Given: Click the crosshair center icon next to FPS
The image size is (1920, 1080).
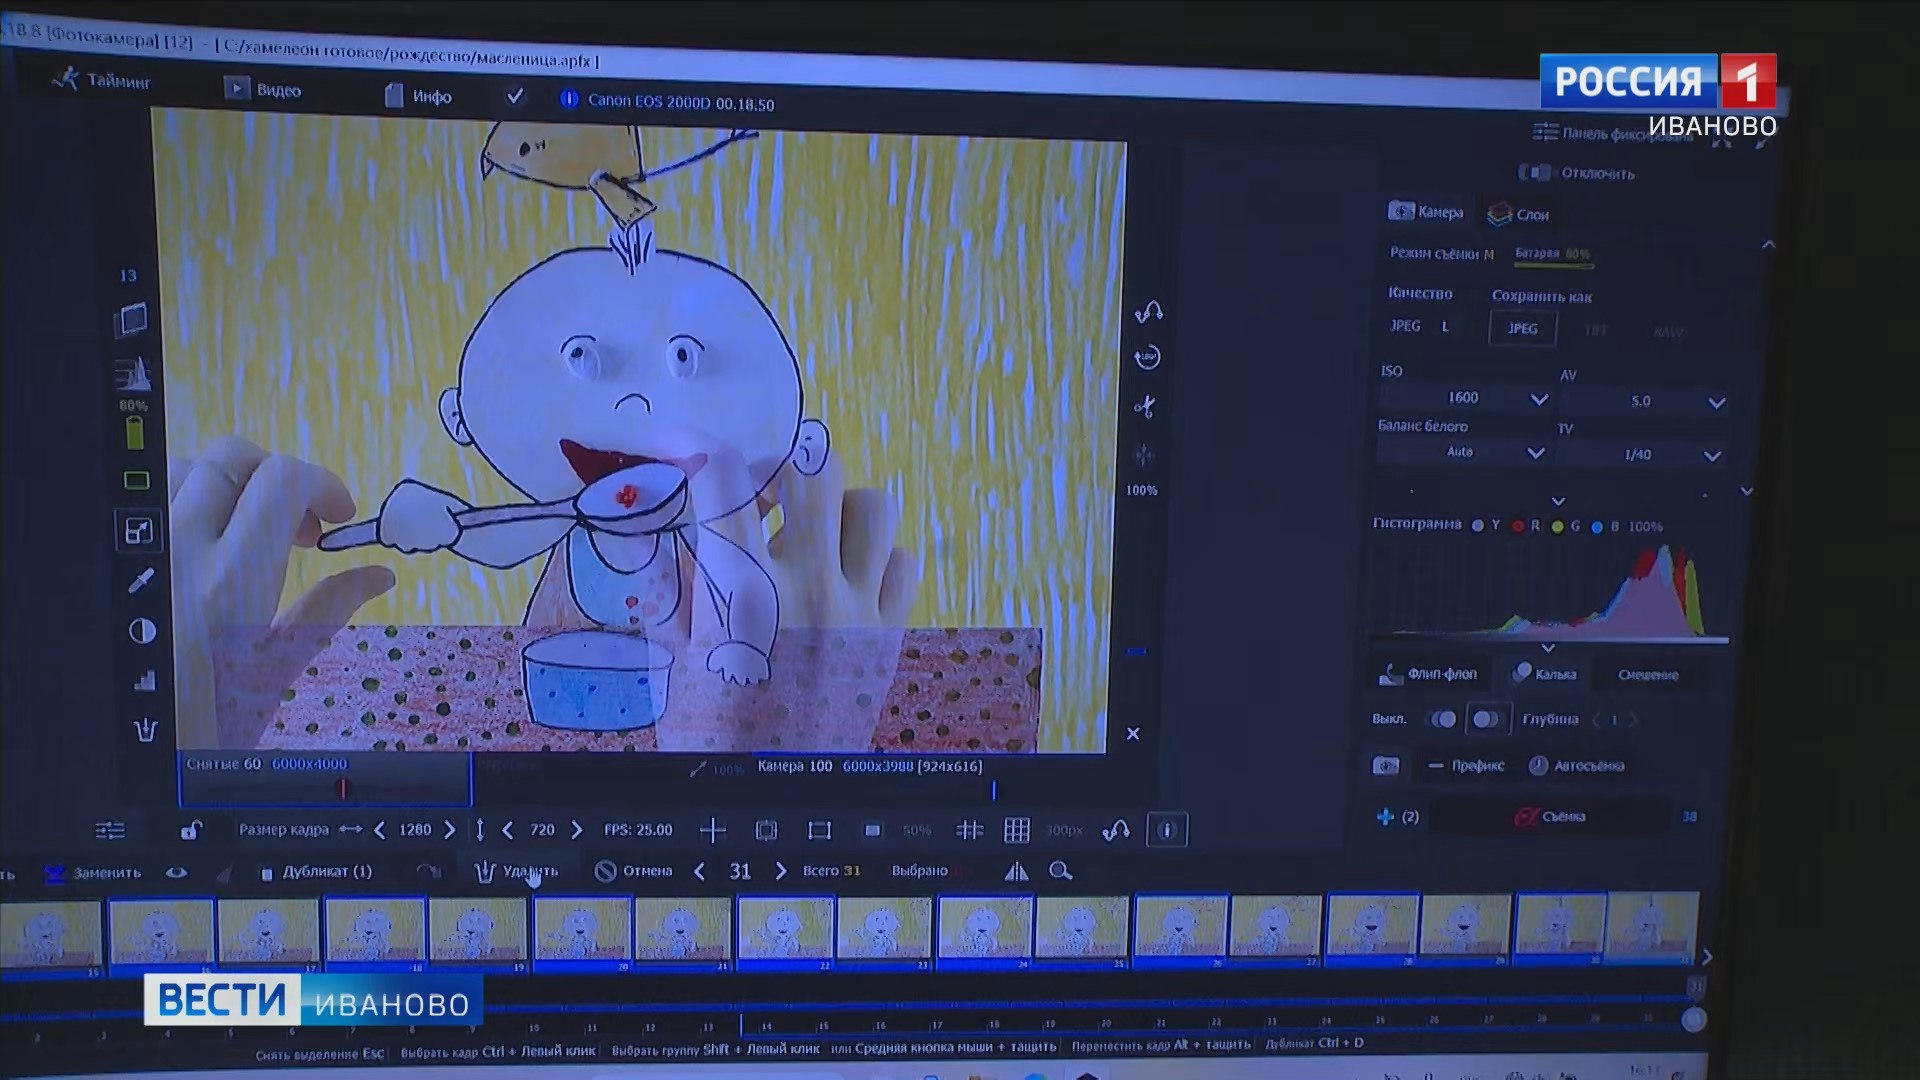Looking at the screenshot, I should pos(713,831).
